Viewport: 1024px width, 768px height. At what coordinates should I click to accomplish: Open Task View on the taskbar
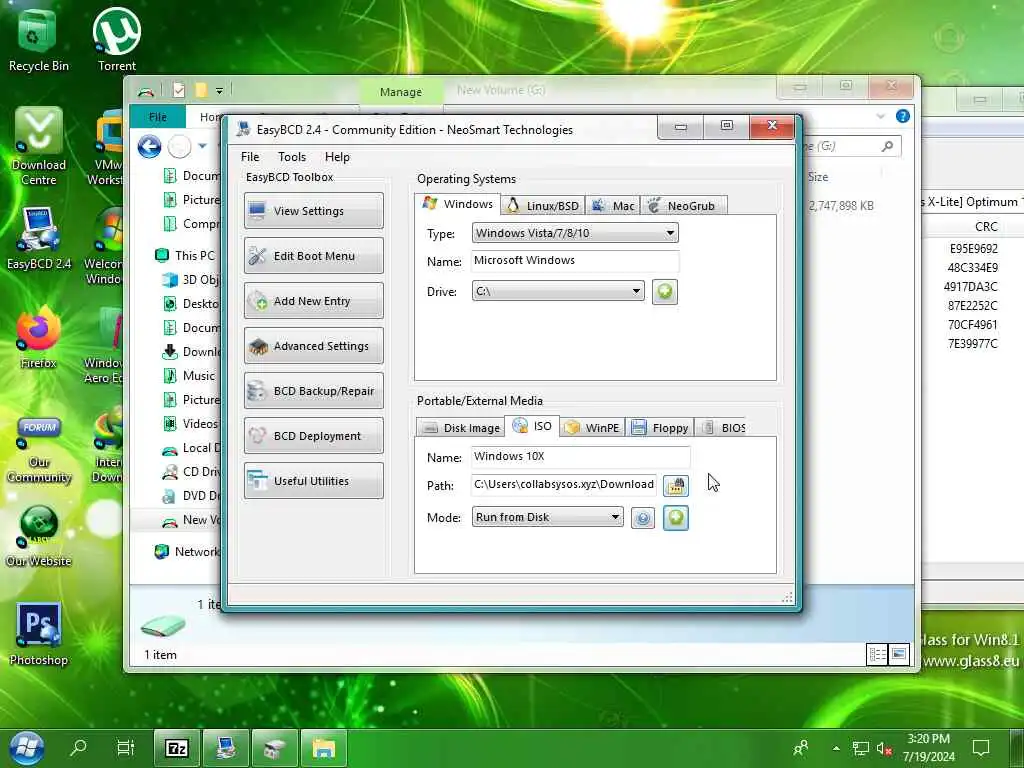pyautogui.click(x=125, y=747)
